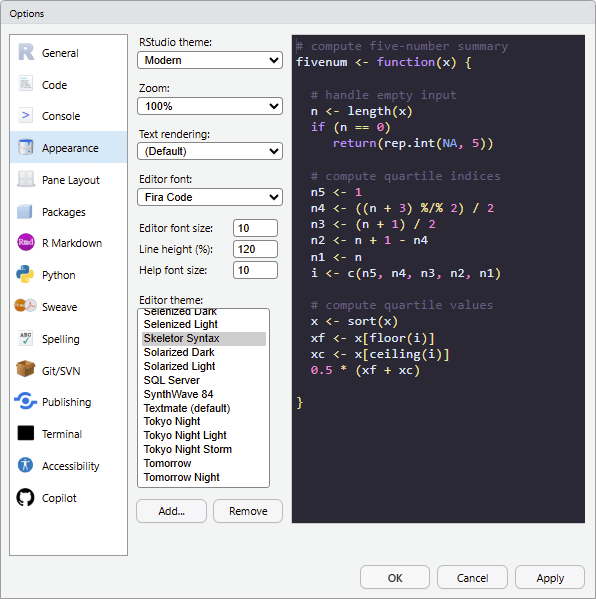The width and height of the screenshot is (596, 599).
Task: Open the Zoom level dropdown
Action: coord(210,106)
